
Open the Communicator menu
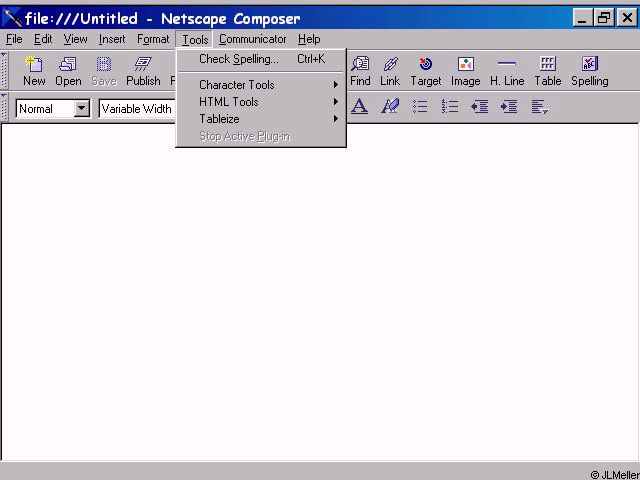pos(253,40)
